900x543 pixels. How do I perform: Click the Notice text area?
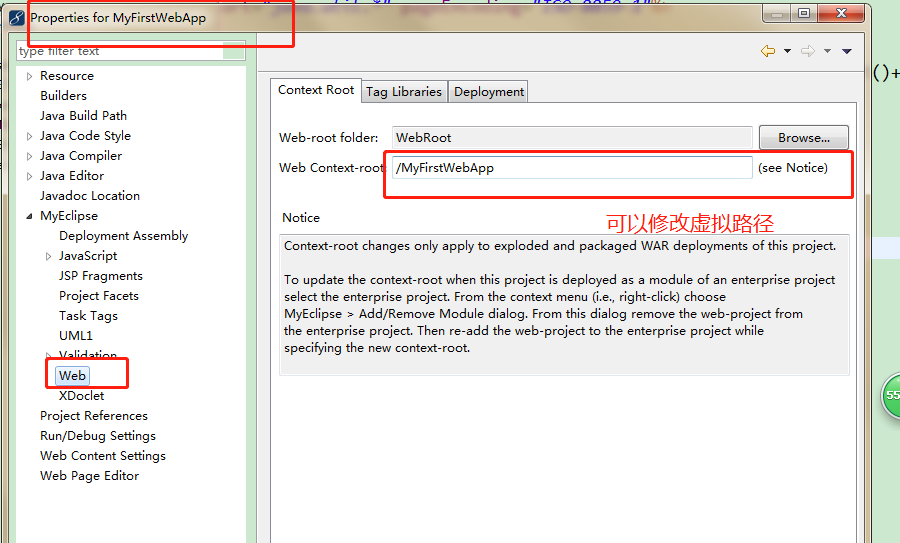click(x=564, y=305)
